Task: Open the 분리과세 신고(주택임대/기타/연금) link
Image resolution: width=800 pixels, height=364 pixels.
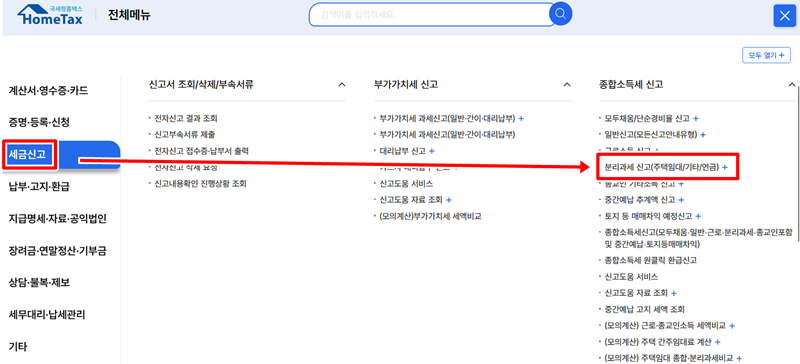Action: point(661,167)
